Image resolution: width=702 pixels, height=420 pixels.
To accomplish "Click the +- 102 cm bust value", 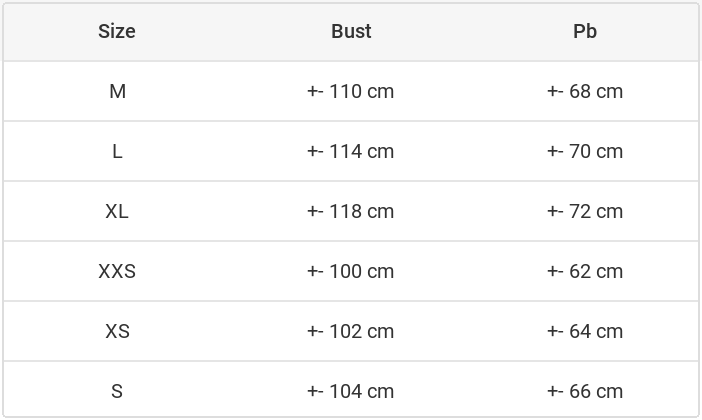I will click(351, 331).
